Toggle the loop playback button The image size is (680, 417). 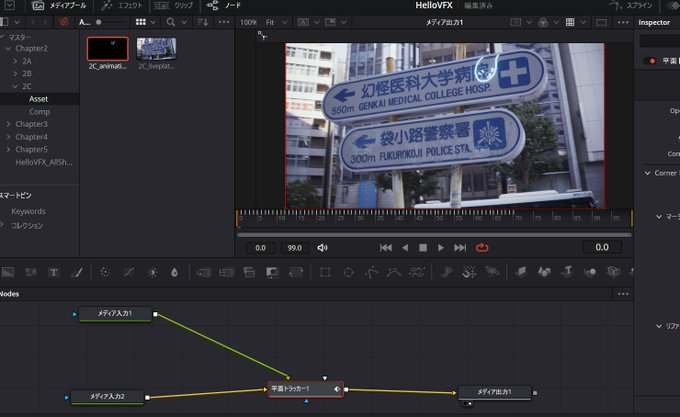(482, 248)
